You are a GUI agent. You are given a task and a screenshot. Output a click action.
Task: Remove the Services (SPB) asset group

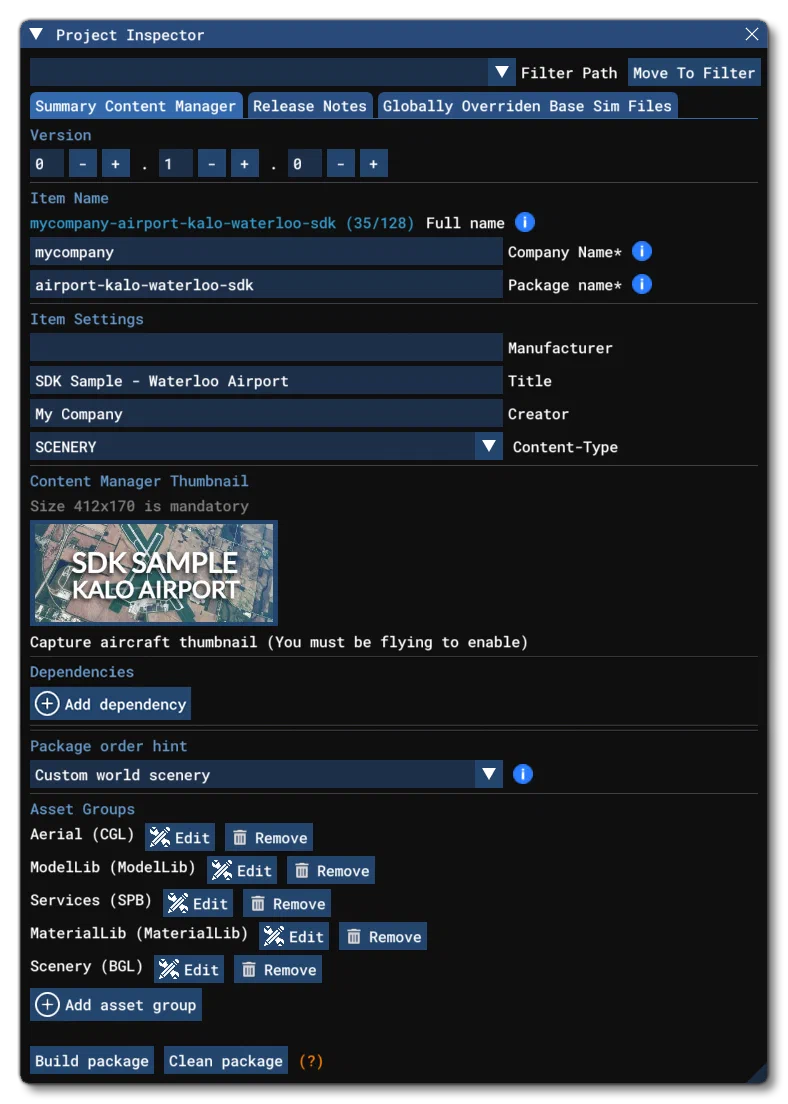tap(287, 904)
